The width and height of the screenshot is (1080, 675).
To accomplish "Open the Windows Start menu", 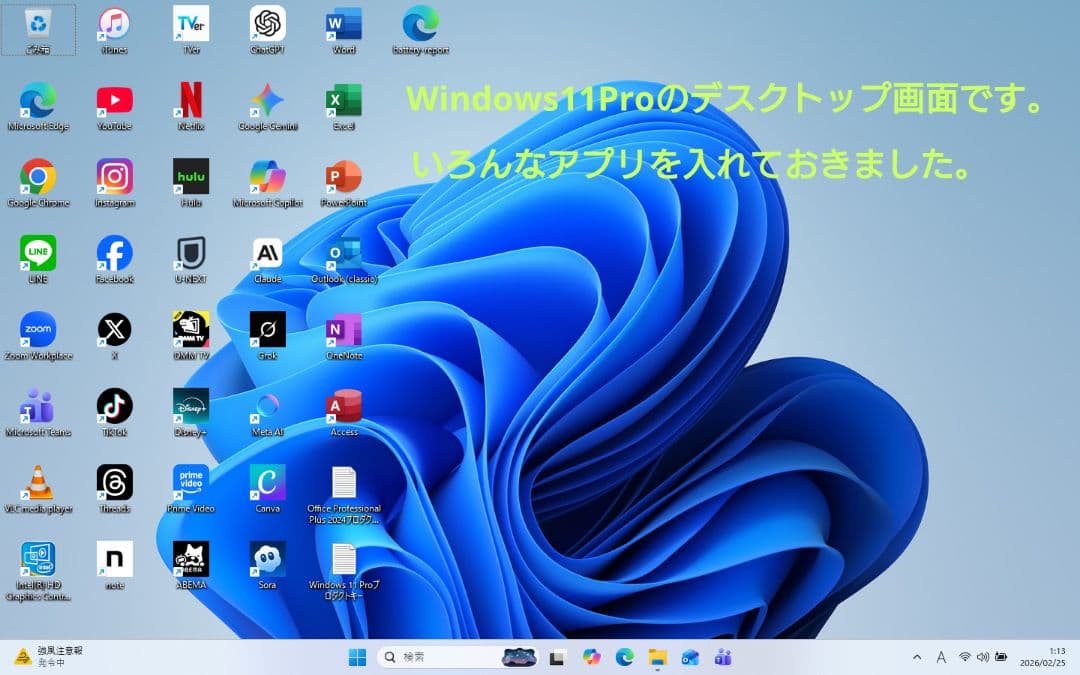I will [x=357, y=657].
